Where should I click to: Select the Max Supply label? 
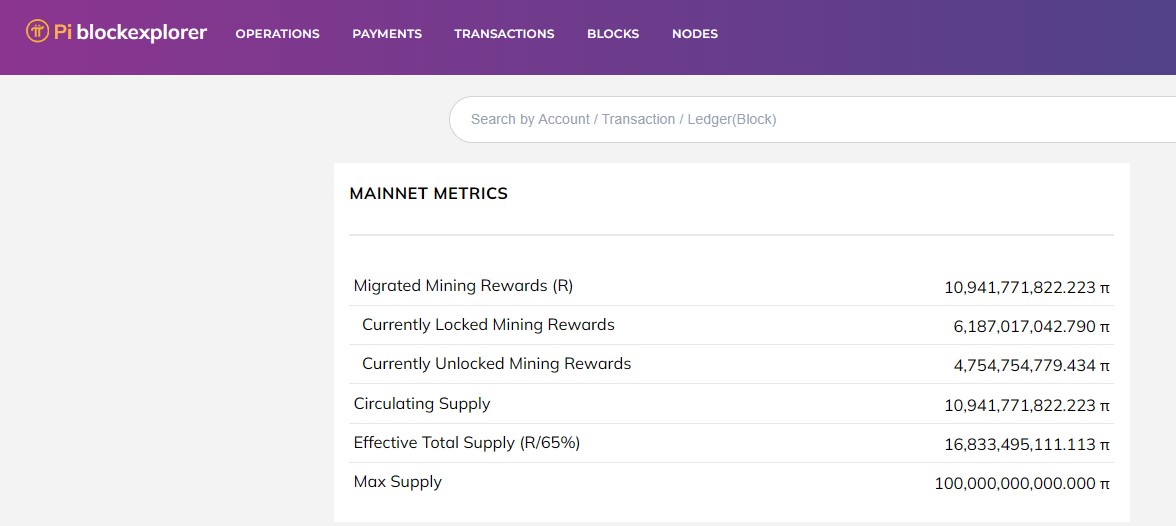coord(398,482)
